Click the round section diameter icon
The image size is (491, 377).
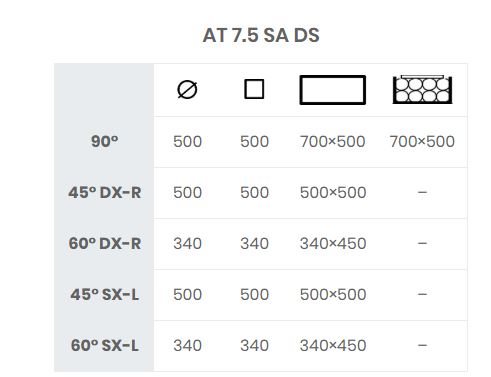click(x=187, y=90)
